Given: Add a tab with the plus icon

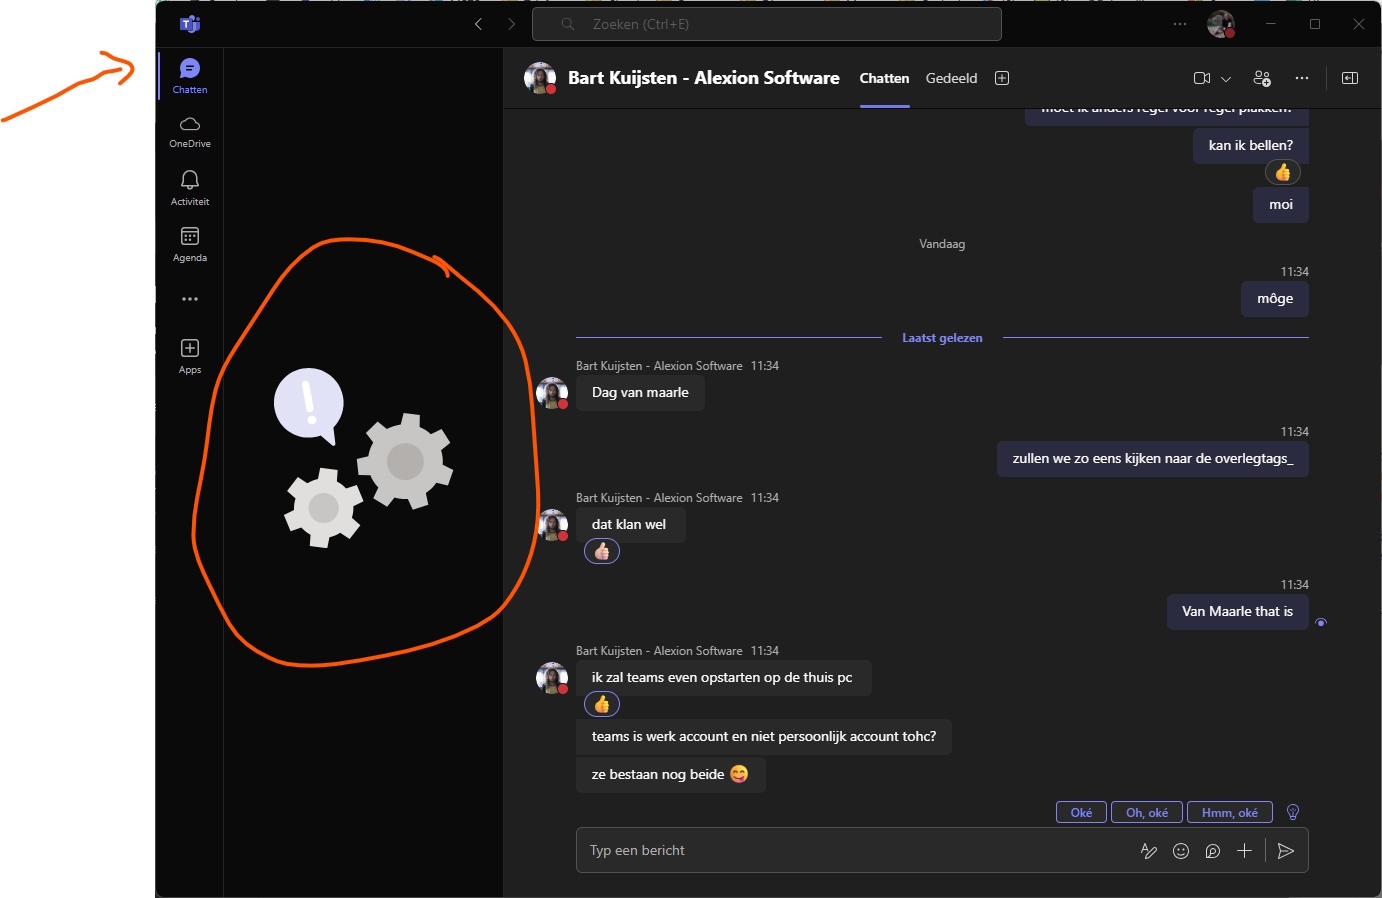Looking at the screenshot, I should click(1002, 78).
